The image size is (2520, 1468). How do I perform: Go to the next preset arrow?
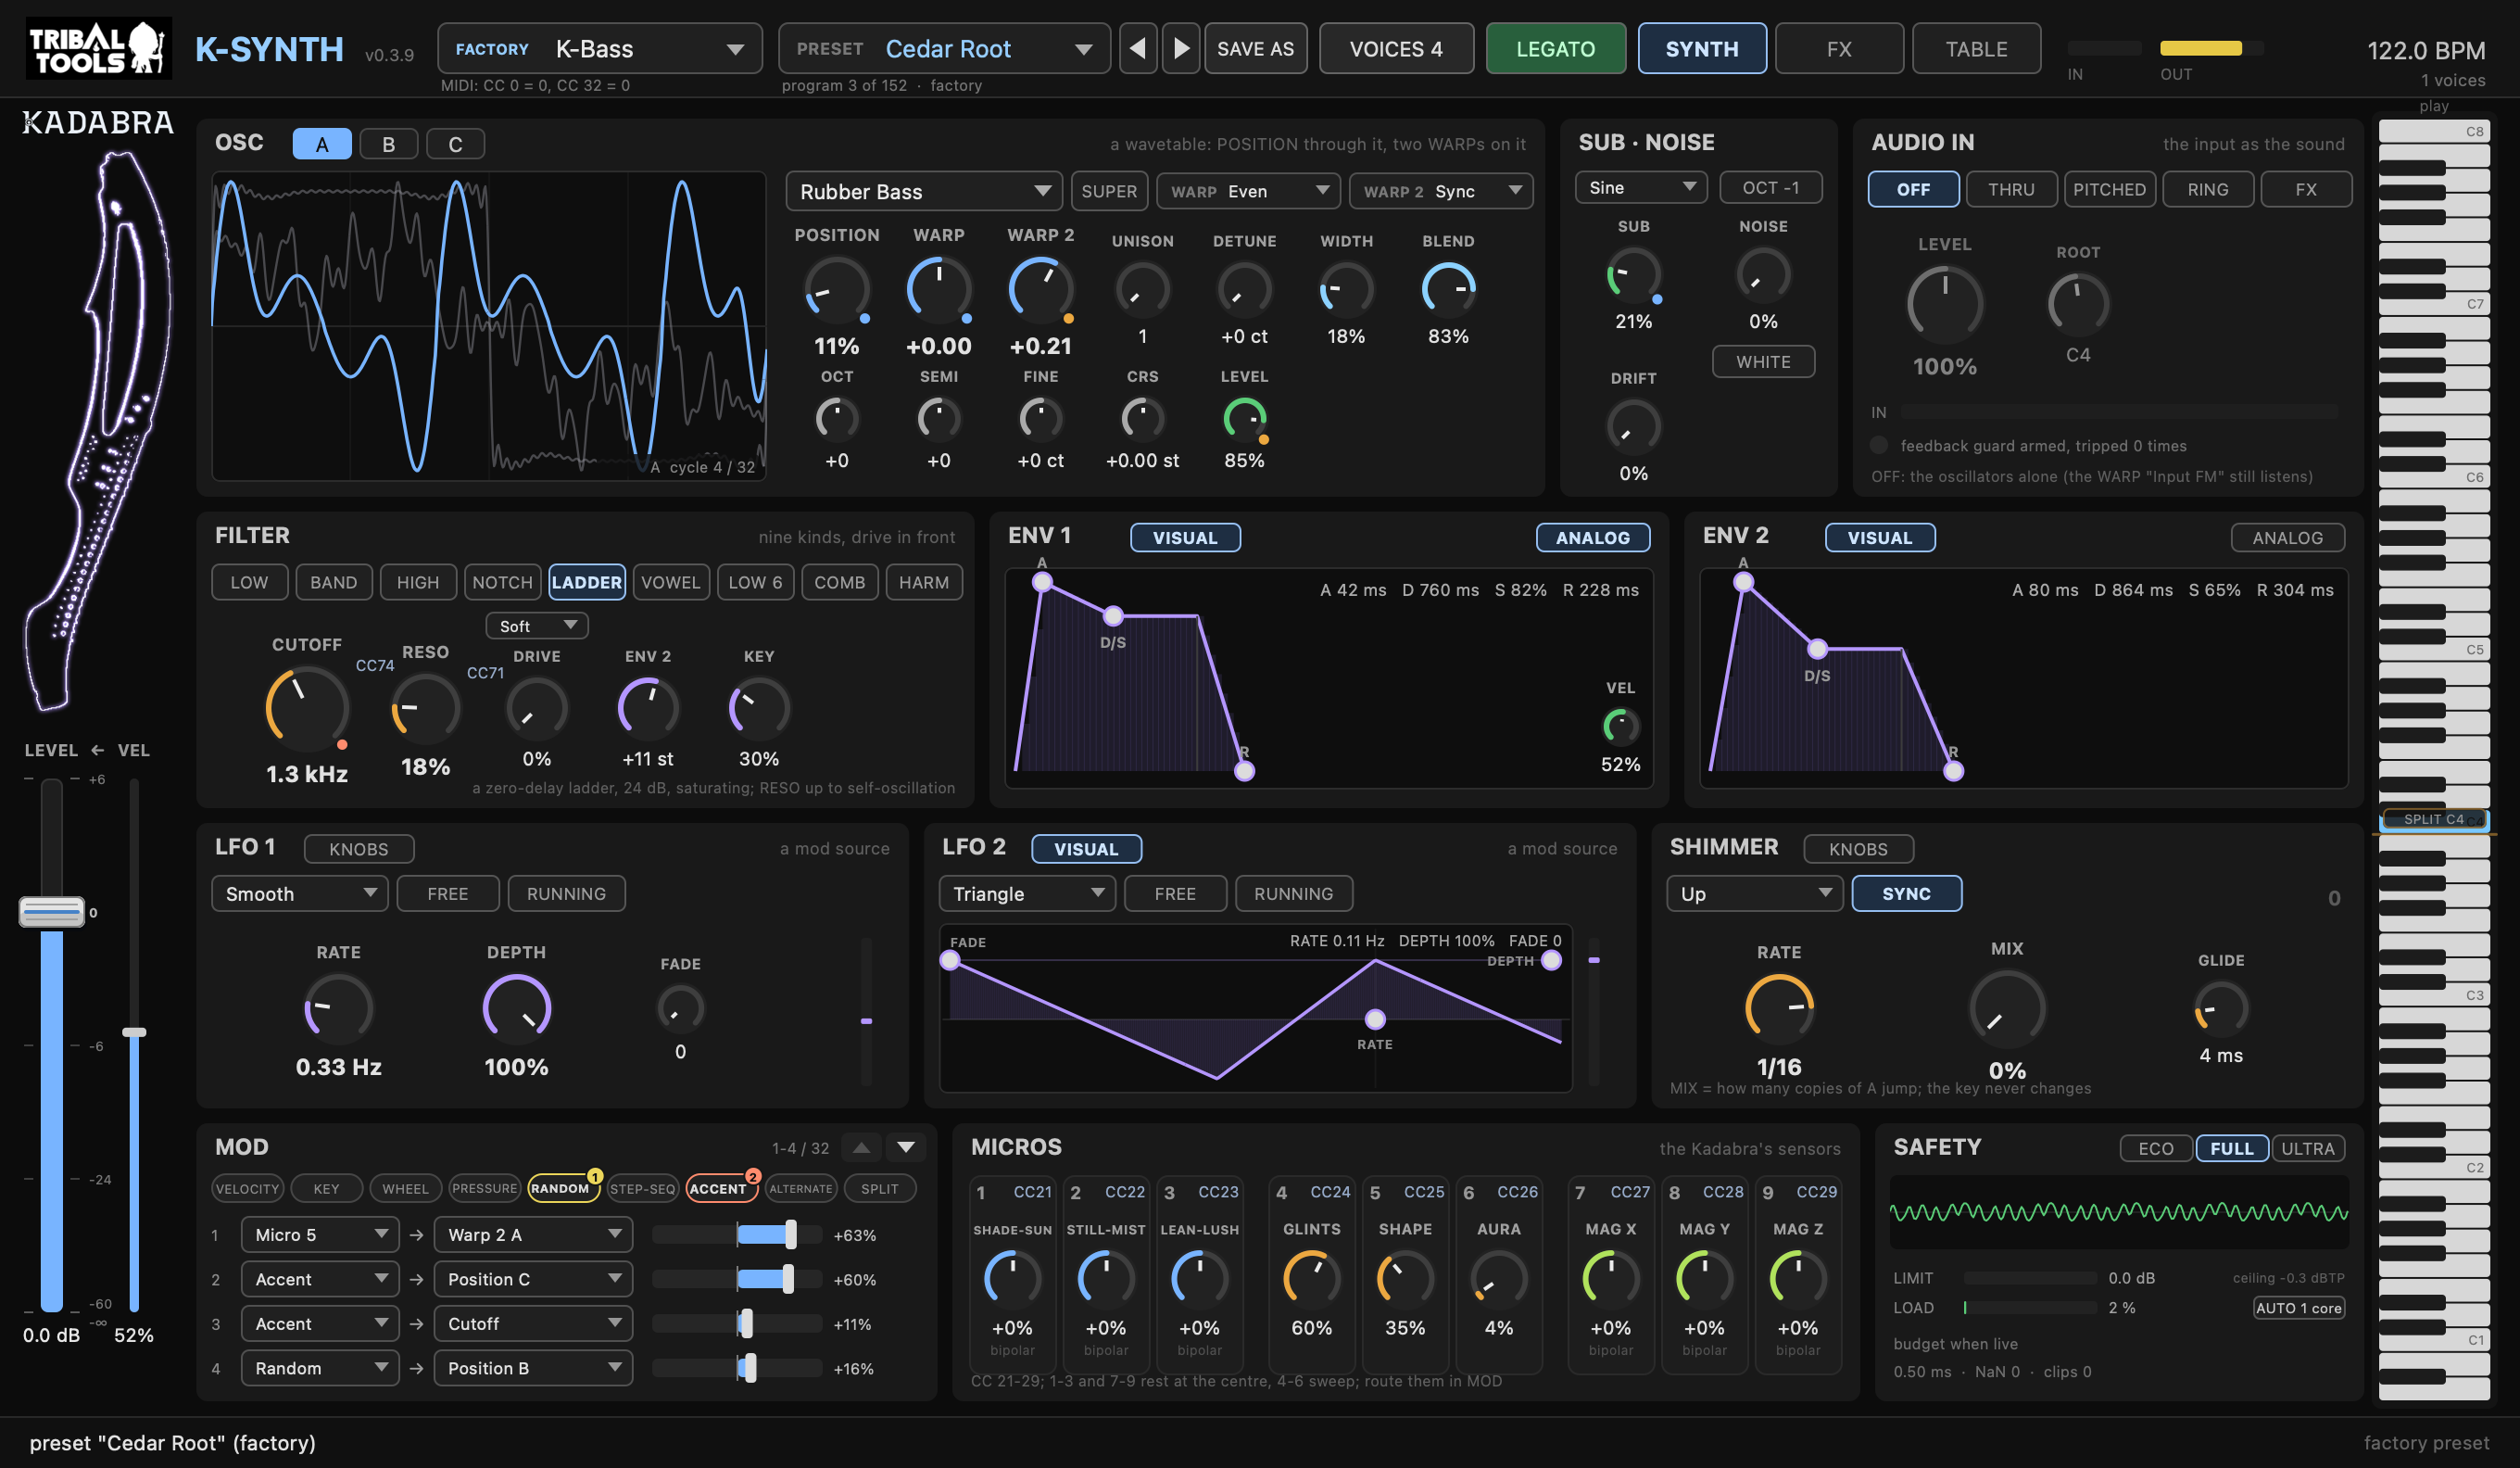pos(1181,48)
